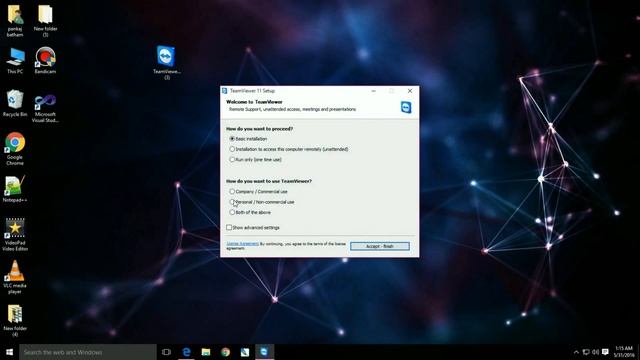Image resolution: width=640 pixels, height=360 pixels.
Task: Launch Microsoft Visual Studio shortcut
Action: (45, 108)
